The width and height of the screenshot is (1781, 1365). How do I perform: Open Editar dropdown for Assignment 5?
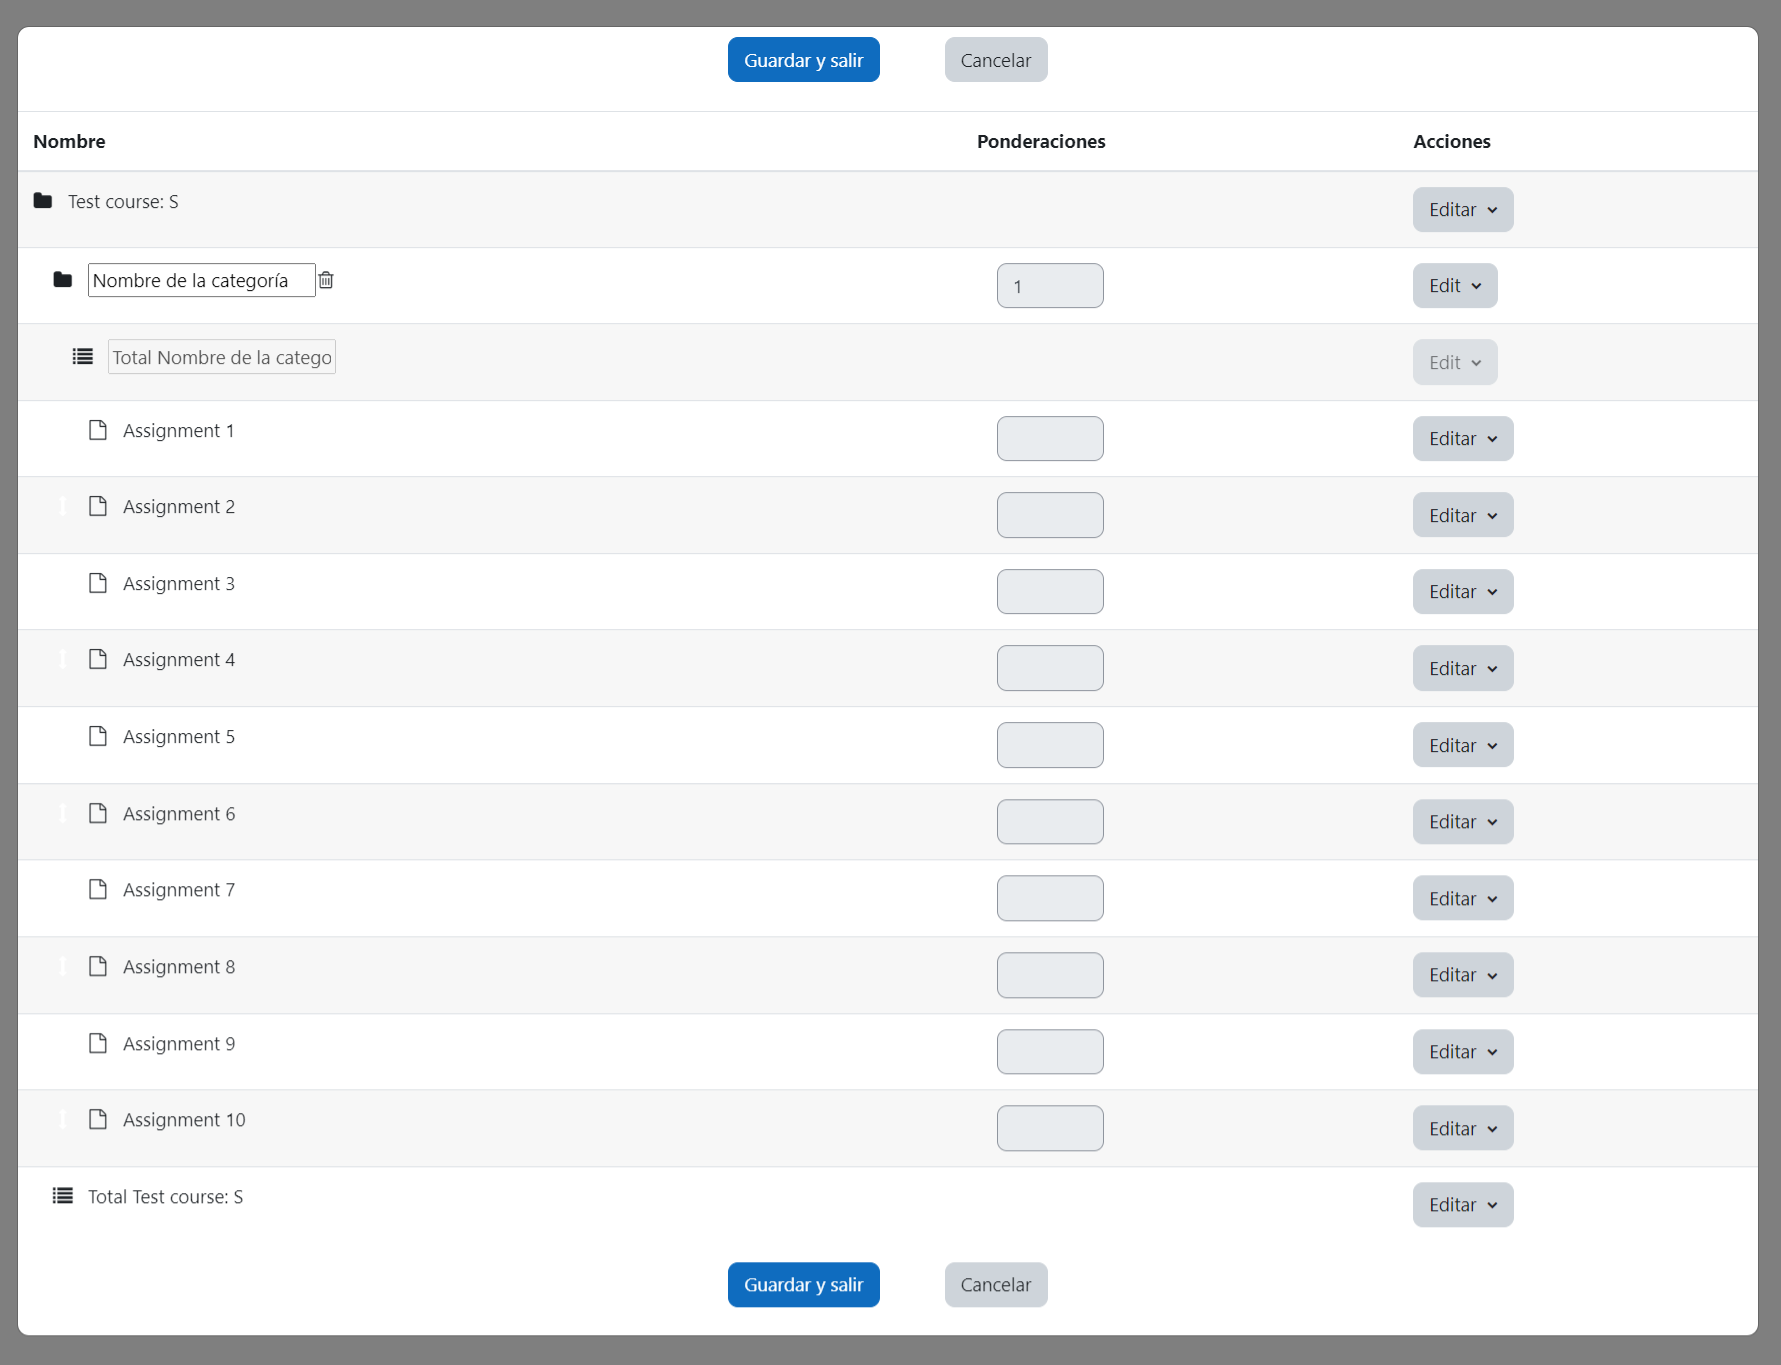tap(1463, 745)
